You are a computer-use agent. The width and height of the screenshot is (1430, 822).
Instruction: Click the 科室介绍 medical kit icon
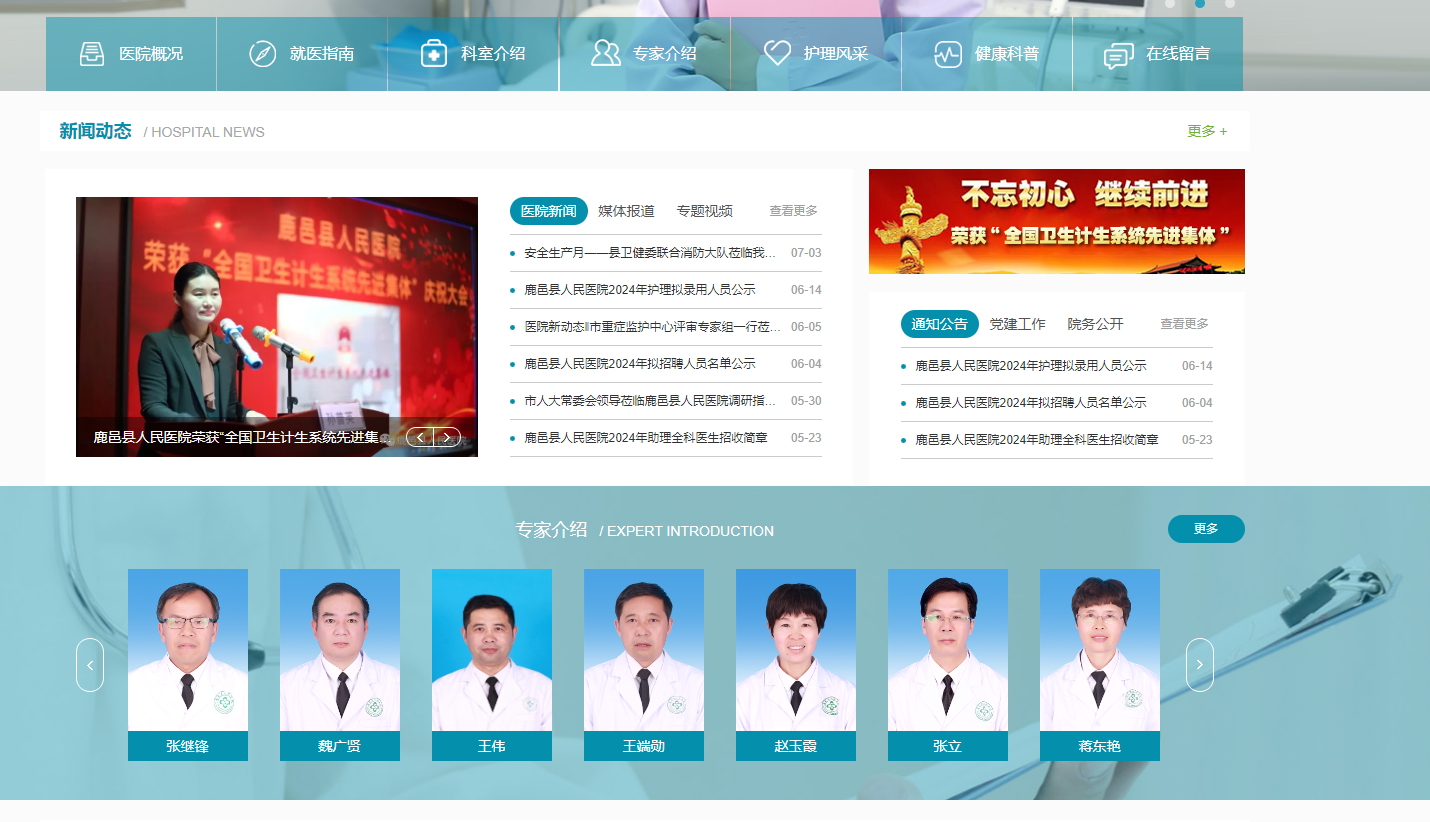click(x=434, y=54)
